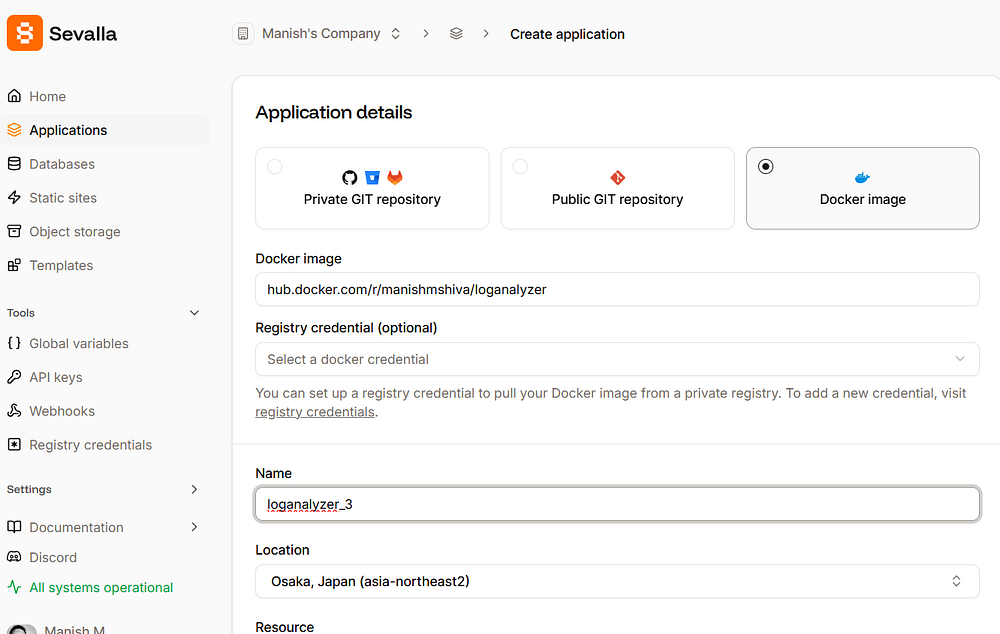This screenshot has width=1000, height=634.
Task: Open Object storage
Action: 74,231
